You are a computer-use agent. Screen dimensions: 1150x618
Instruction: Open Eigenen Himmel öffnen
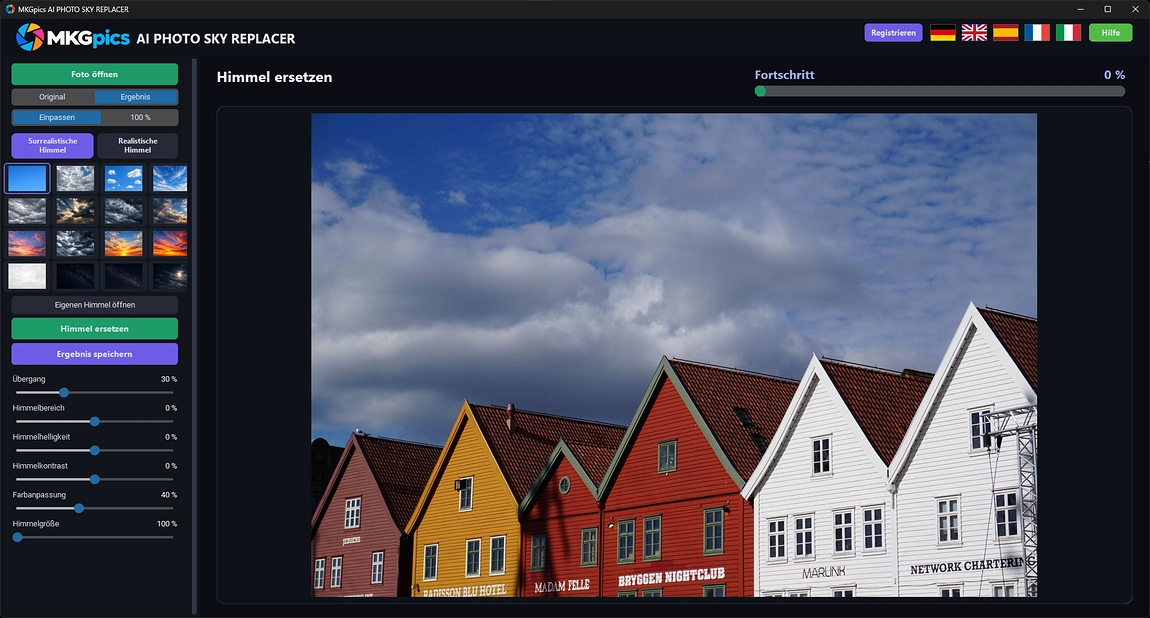click(x=95, y=304)
